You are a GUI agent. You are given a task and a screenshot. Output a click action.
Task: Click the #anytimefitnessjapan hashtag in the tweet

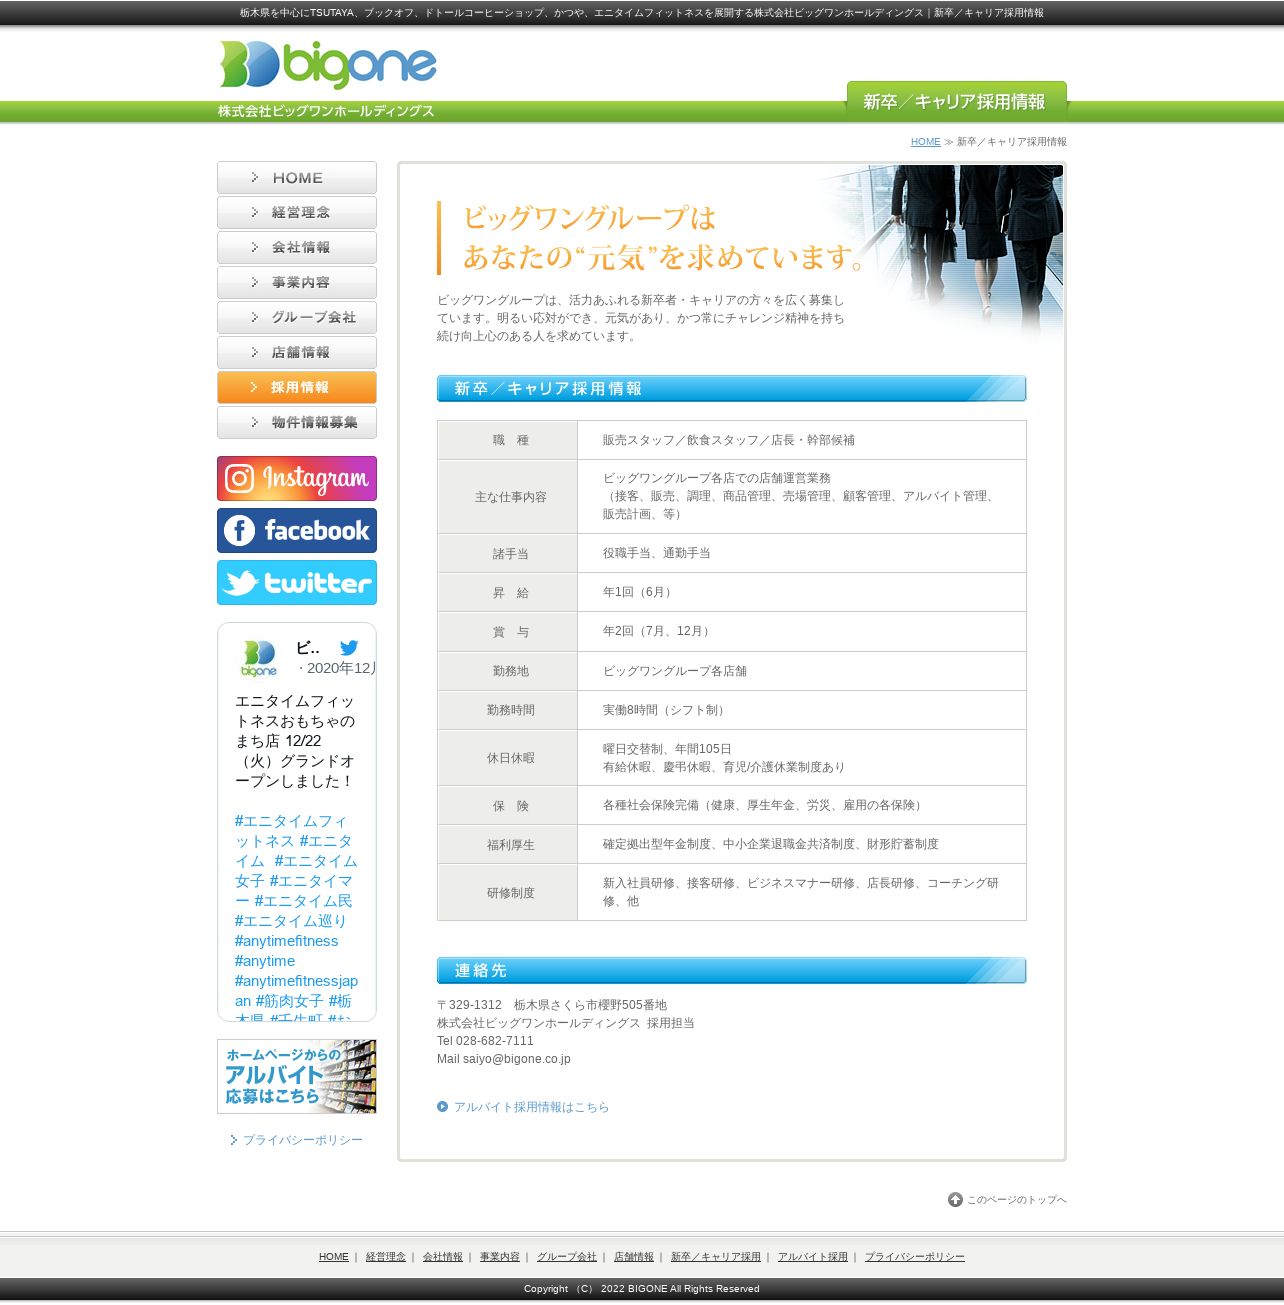coord(296,991)
